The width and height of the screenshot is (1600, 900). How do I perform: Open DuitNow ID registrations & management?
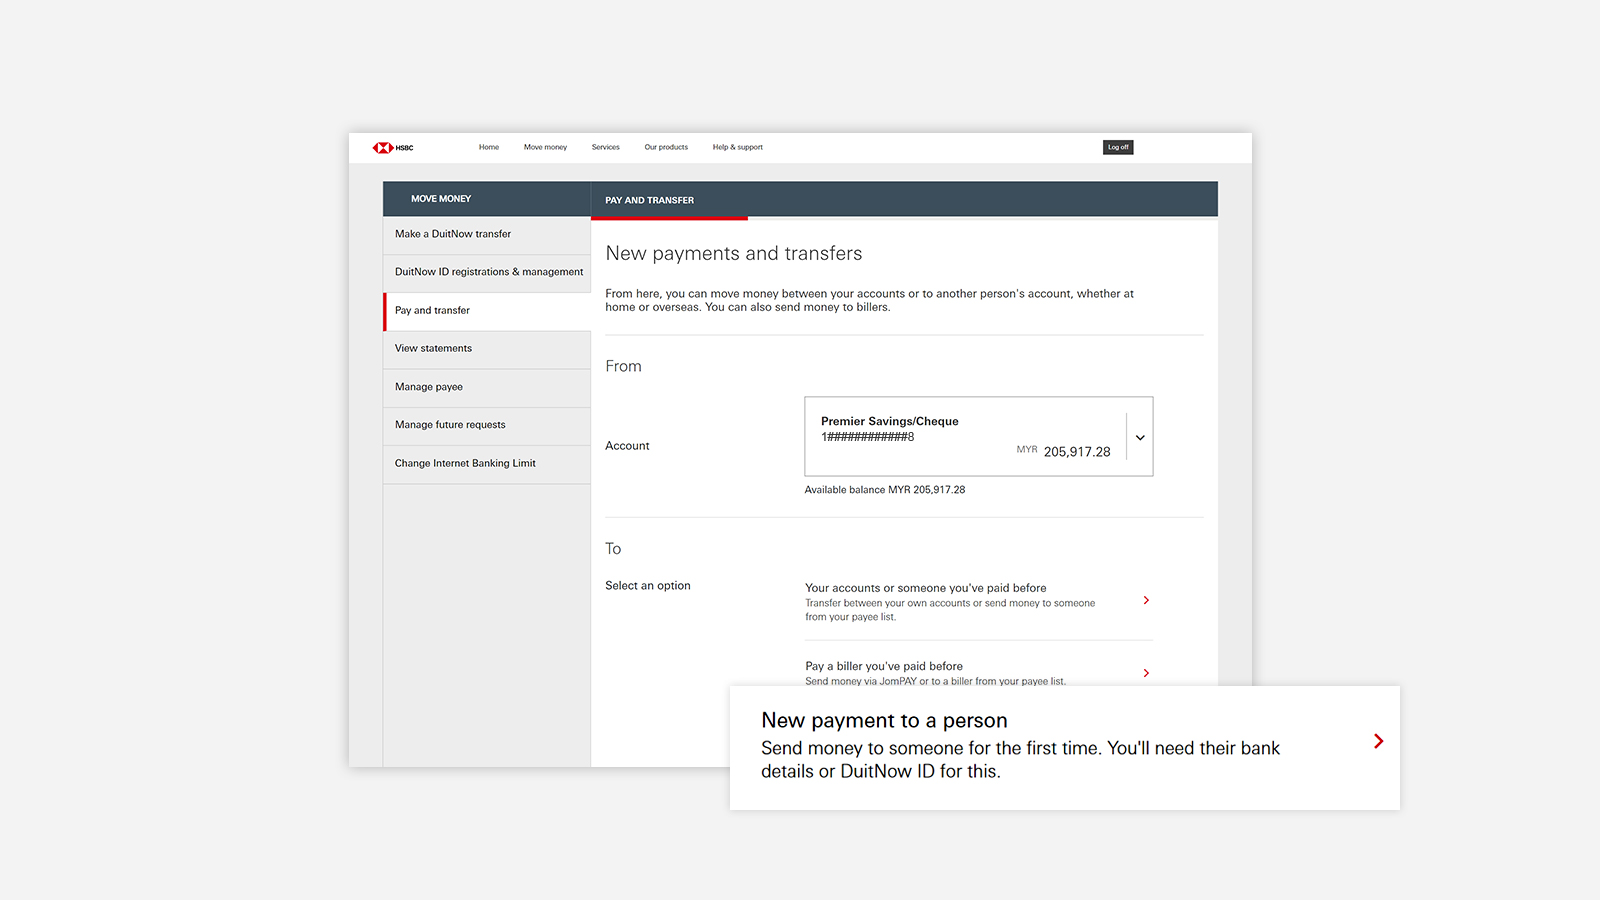point(487,272)
